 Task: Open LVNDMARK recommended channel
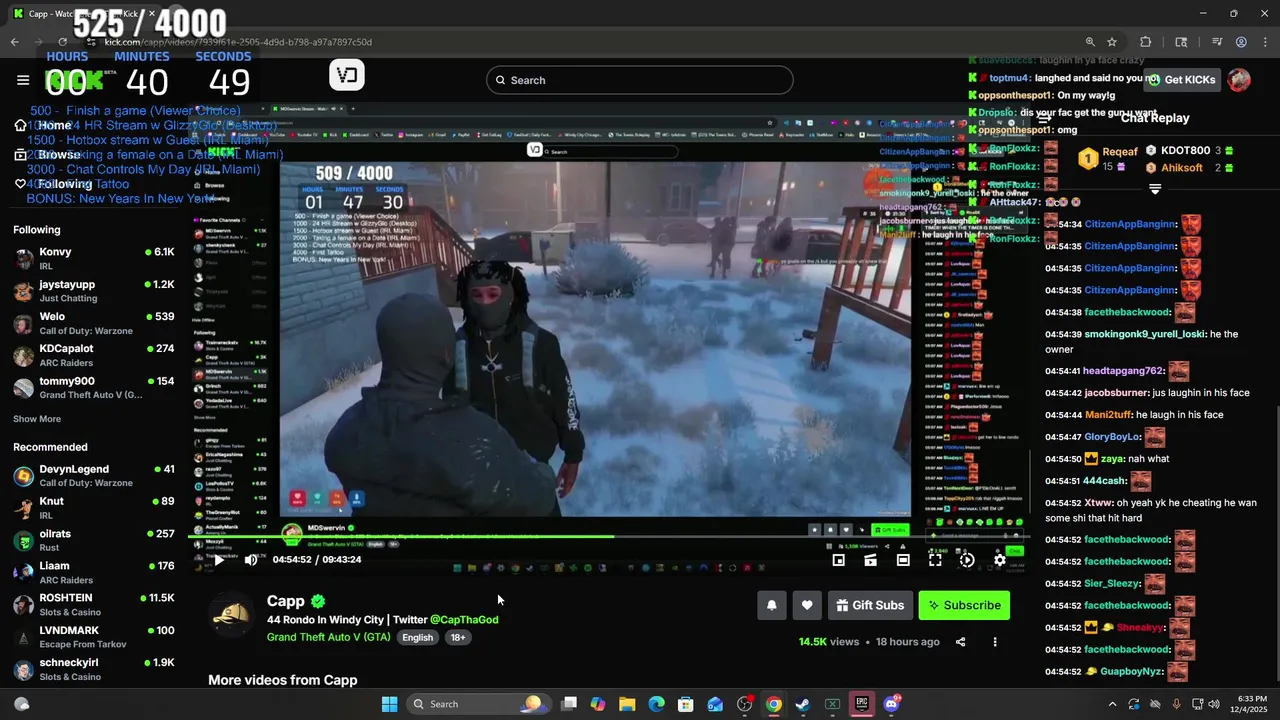(95, 637)
